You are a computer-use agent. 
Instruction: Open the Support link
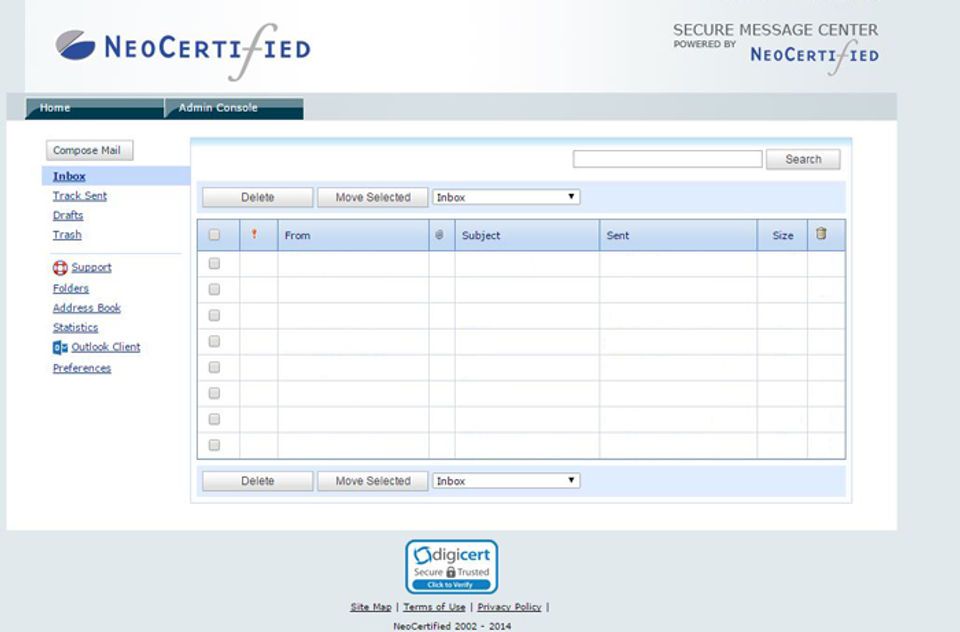pos(91,268)
